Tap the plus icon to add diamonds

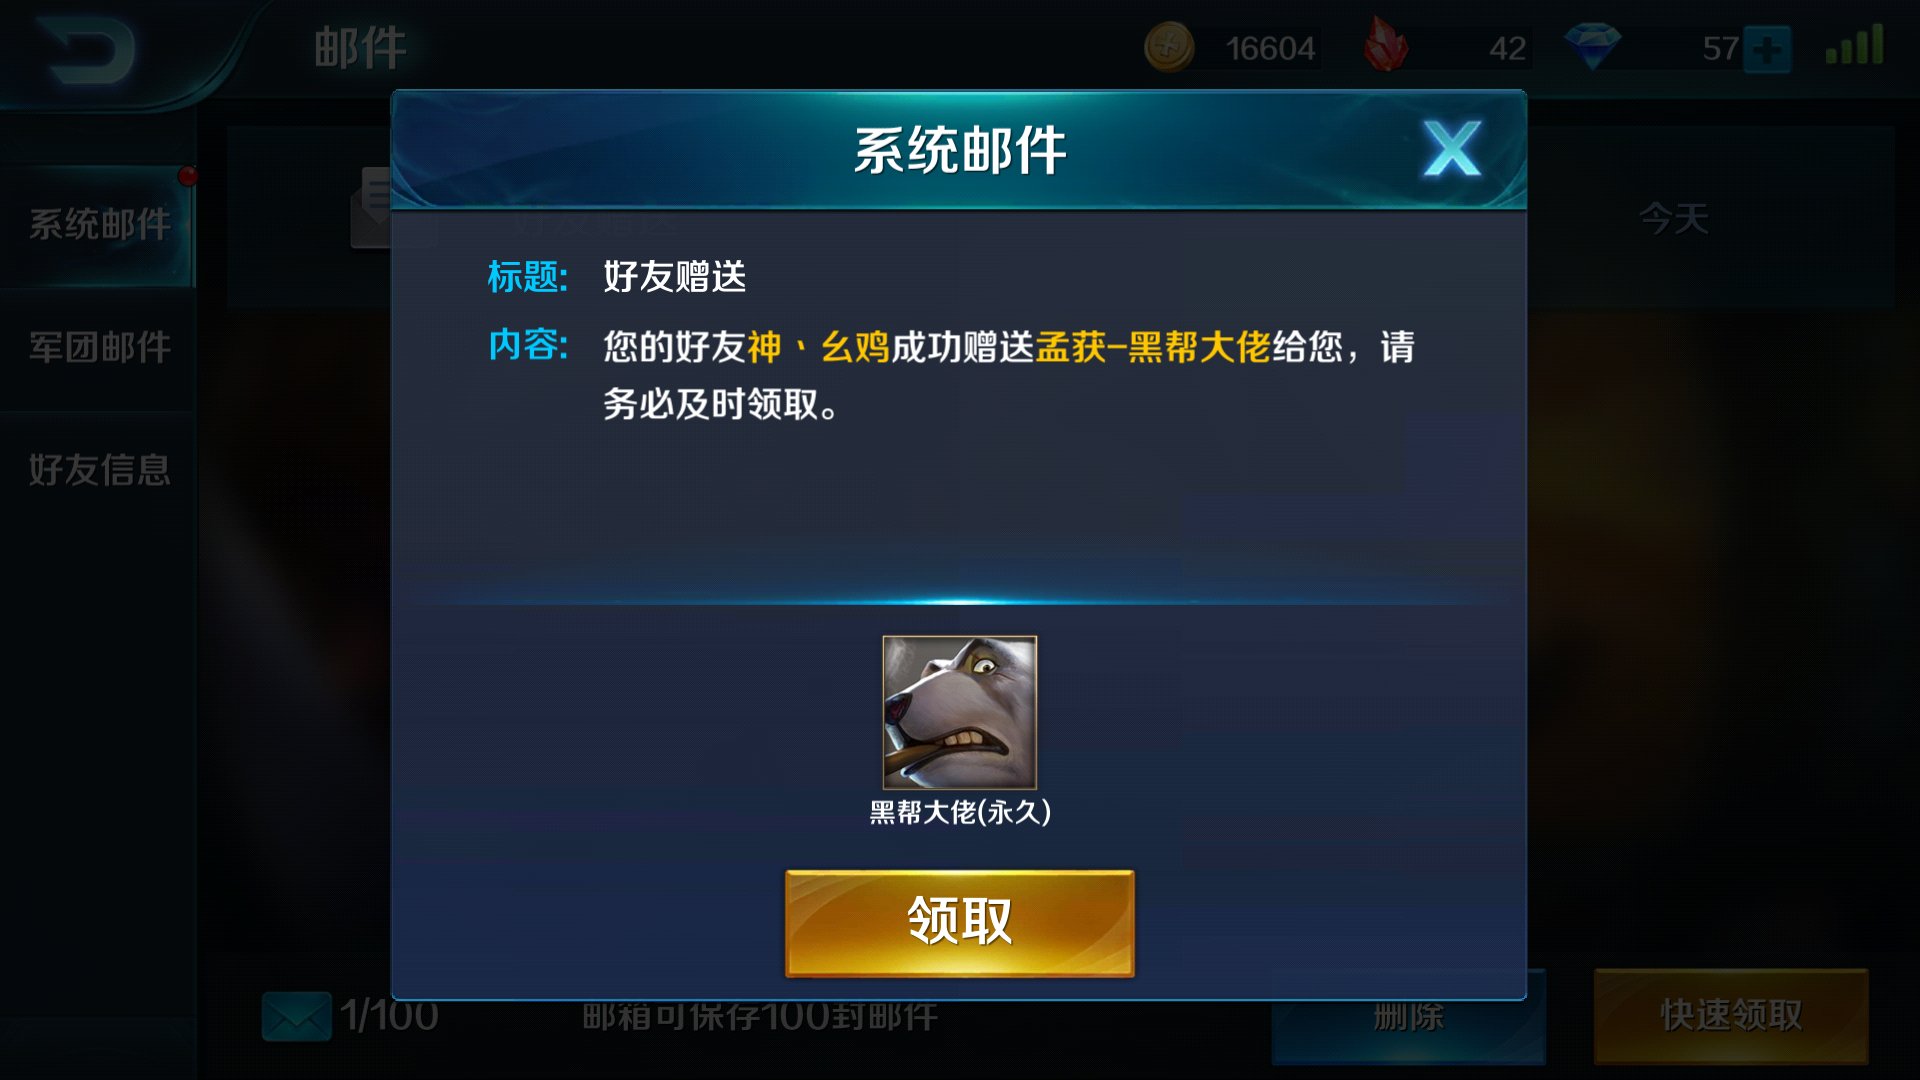(x=1768, y=49)
